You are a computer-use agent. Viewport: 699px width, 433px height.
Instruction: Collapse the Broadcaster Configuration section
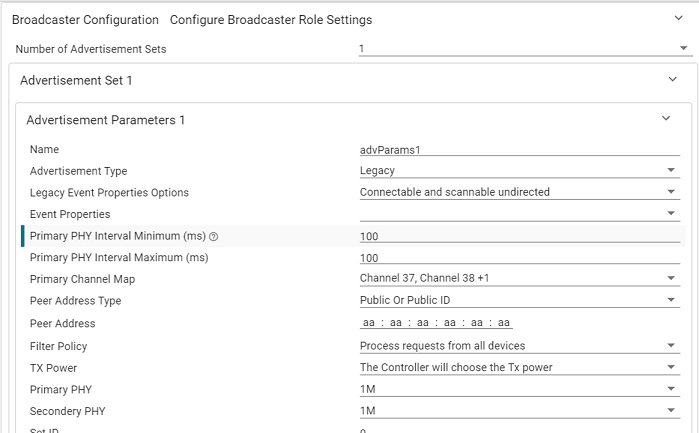point(679,19)
